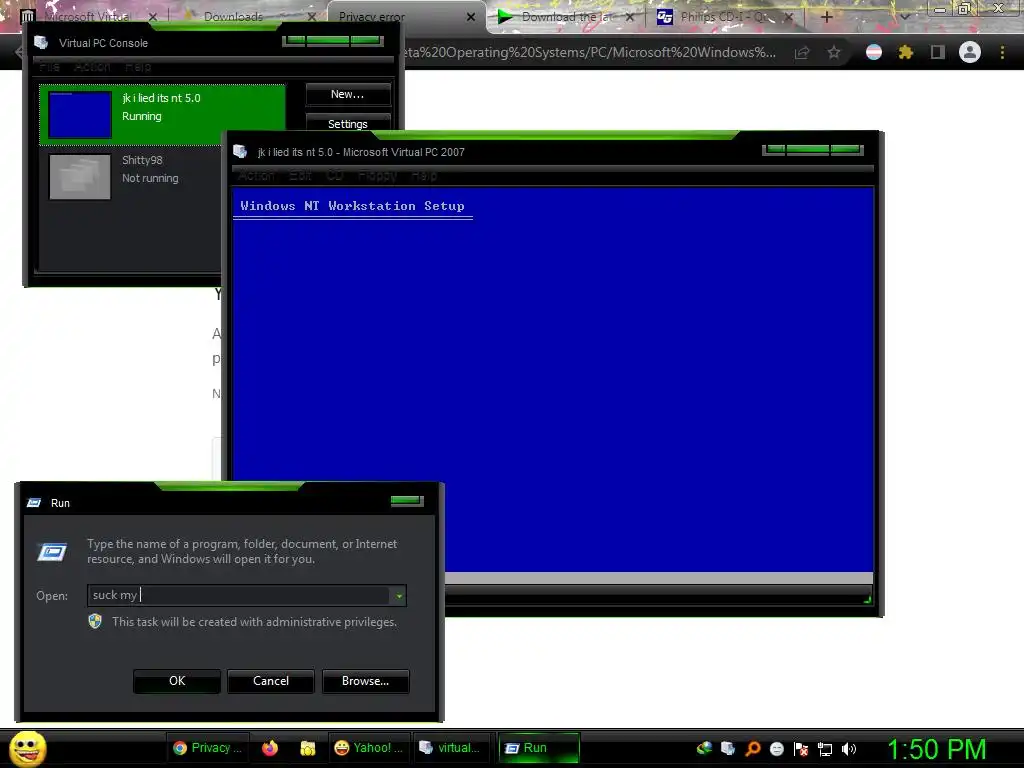Click Browse... in the Run dialog

coord(366,680)
